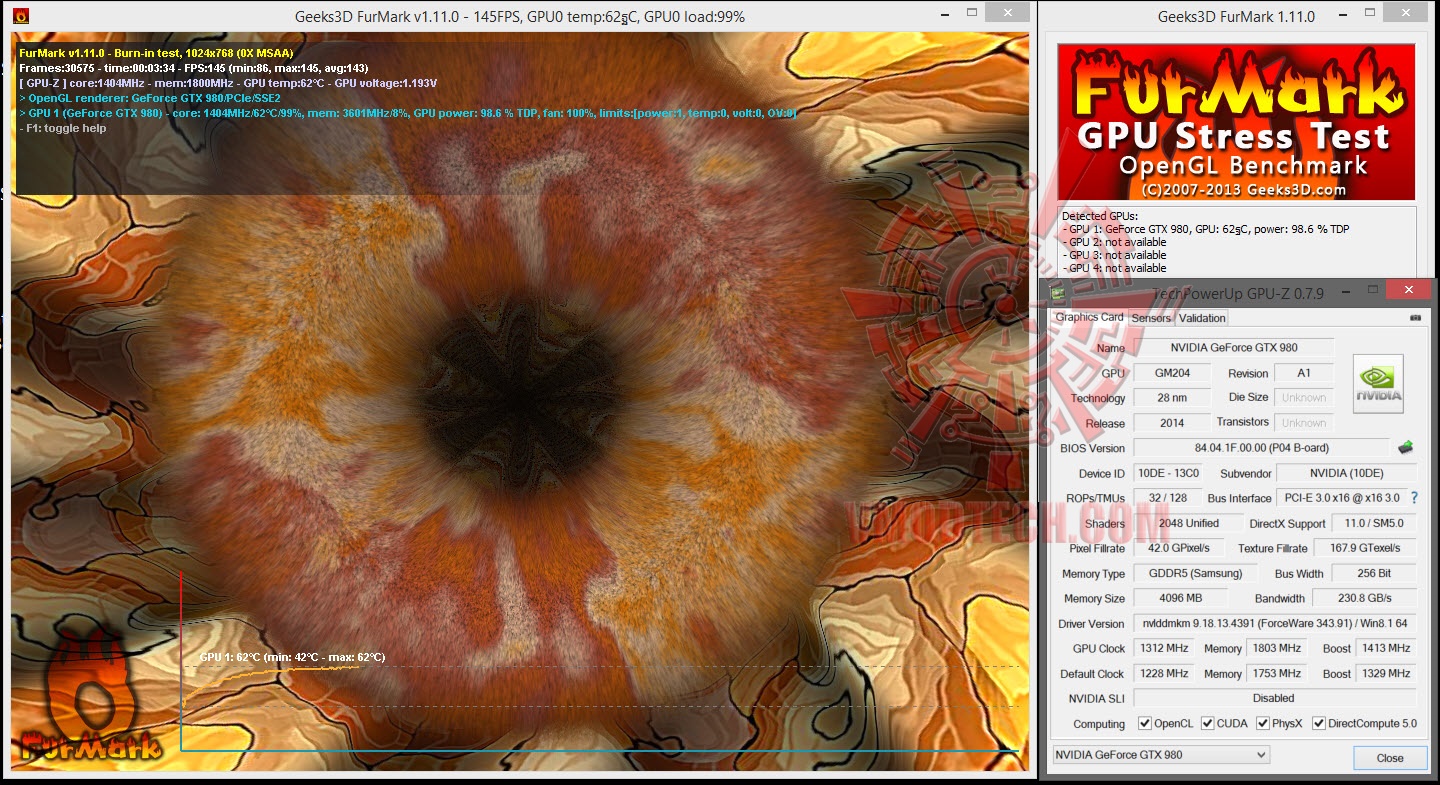The width and height of the screenshot is (1440, 785).
Task: Click the NVIDIA SLI field showing Disabled
Action: pos(1275,698)
